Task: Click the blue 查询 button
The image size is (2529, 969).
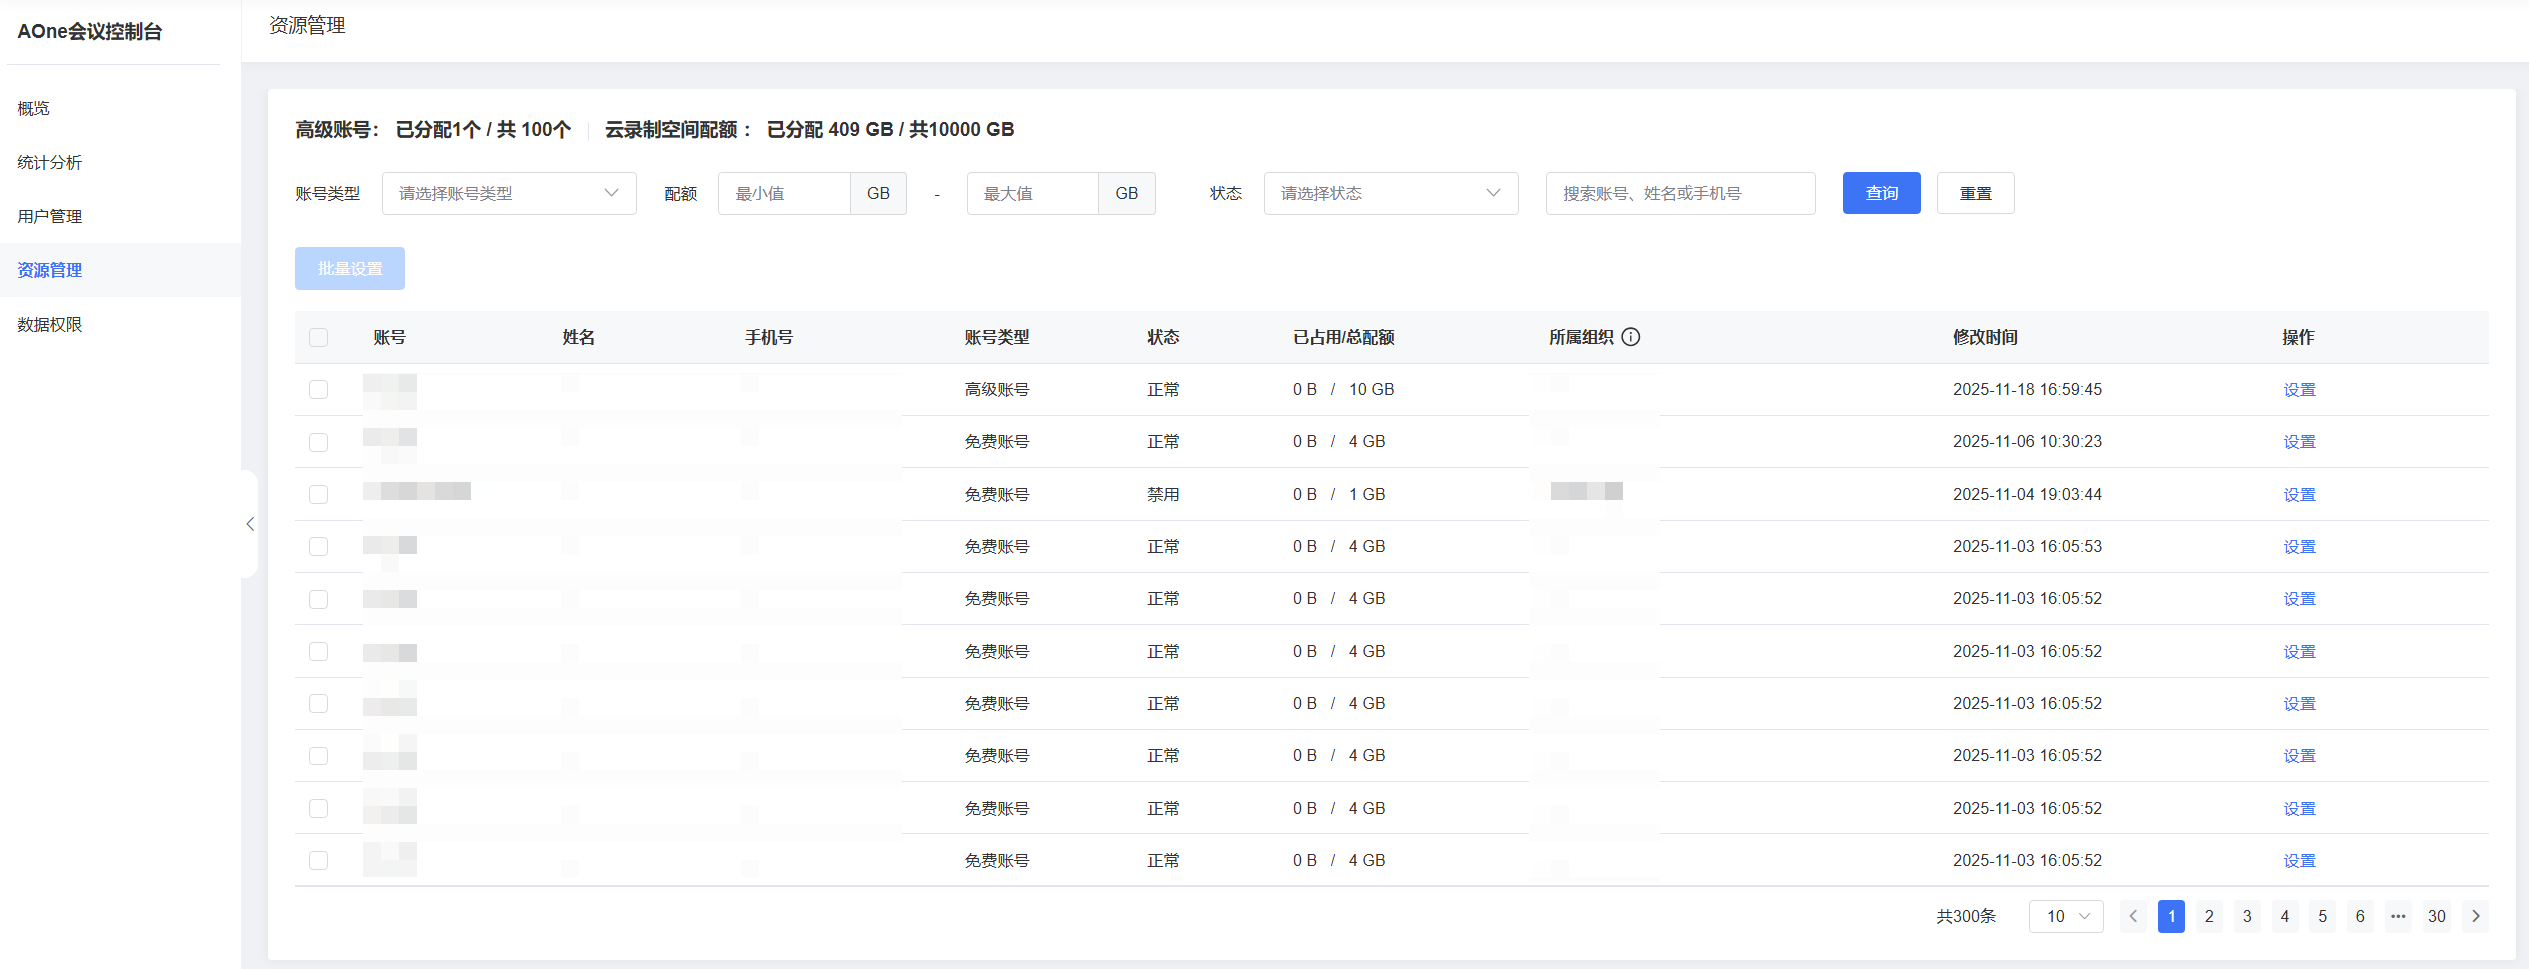Action: tap(1881, 193)
